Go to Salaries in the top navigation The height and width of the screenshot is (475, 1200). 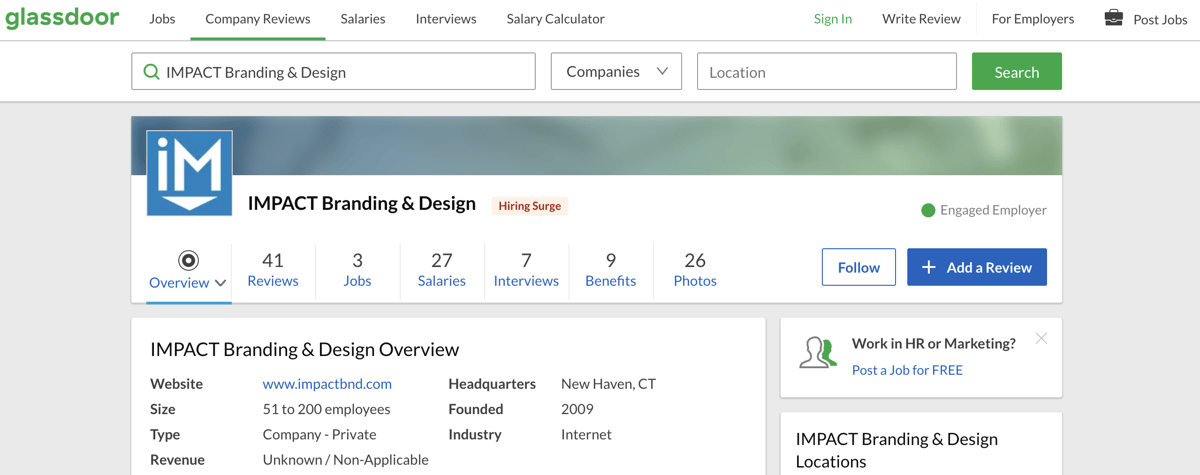pos(363,19)
